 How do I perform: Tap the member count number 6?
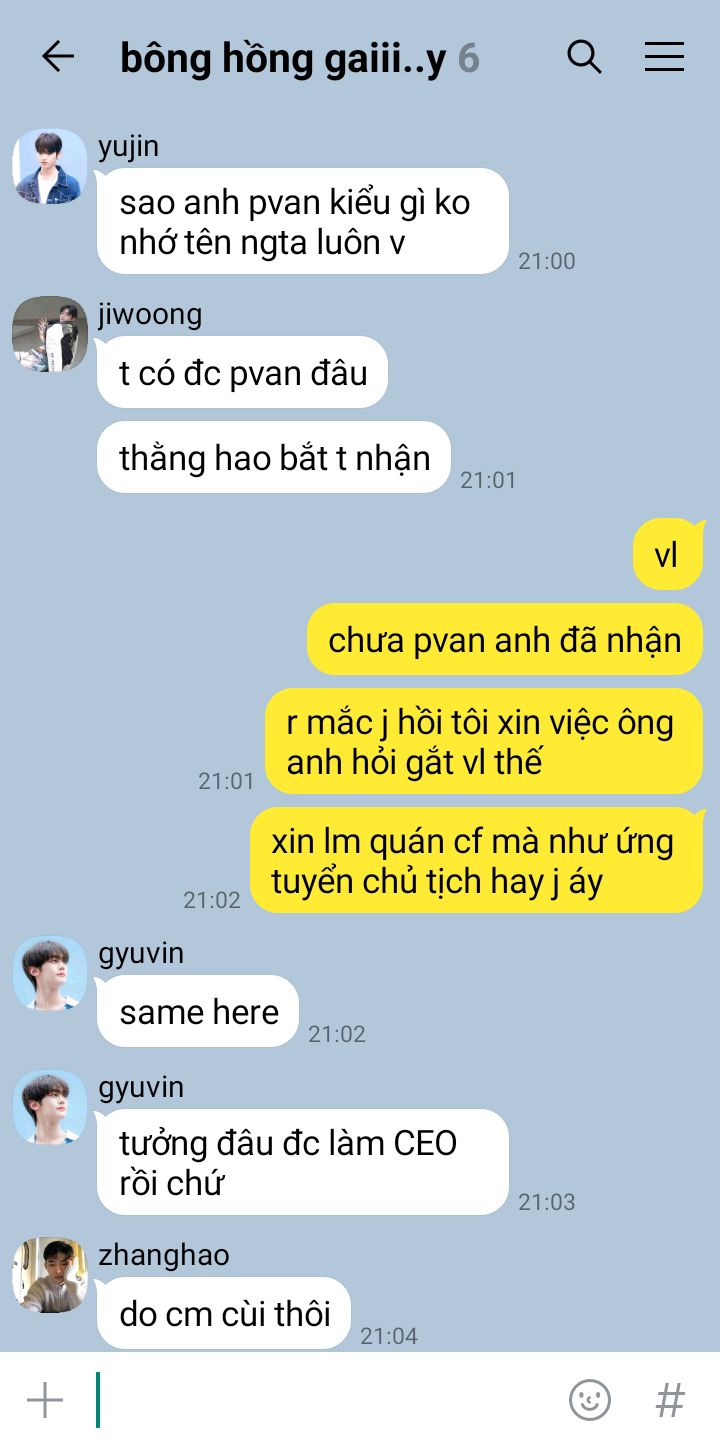click(469, 59)
